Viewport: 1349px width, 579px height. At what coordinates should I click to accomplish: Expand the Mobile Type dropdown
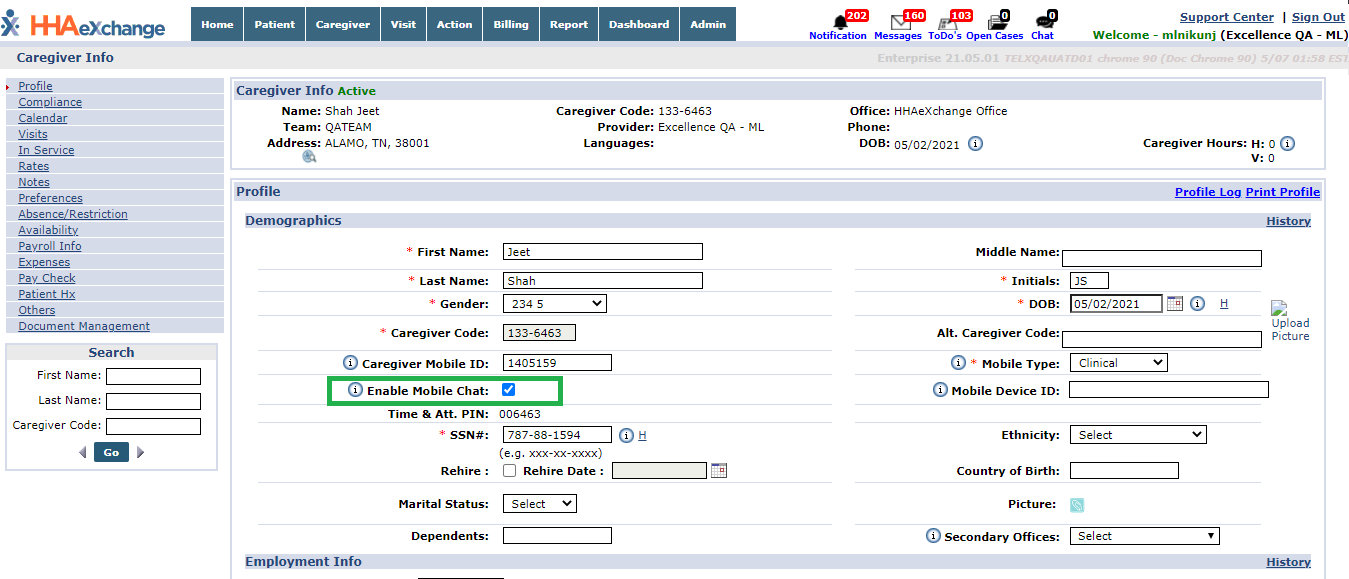tap(1118, 363)
